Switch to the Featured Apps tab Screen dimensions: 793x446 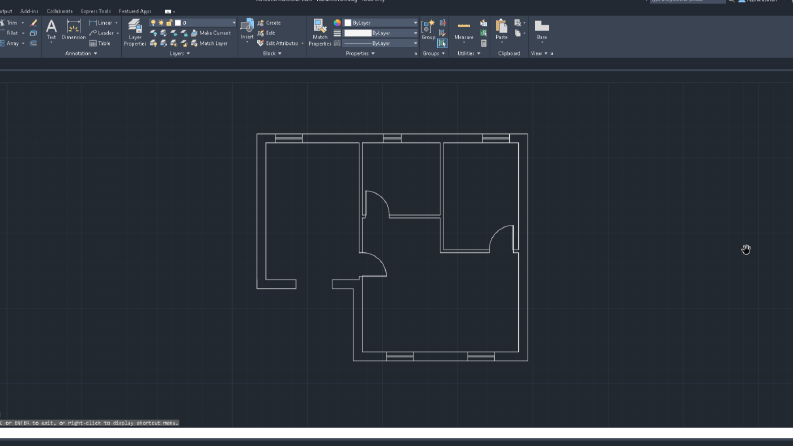click(x=135, y=11)
